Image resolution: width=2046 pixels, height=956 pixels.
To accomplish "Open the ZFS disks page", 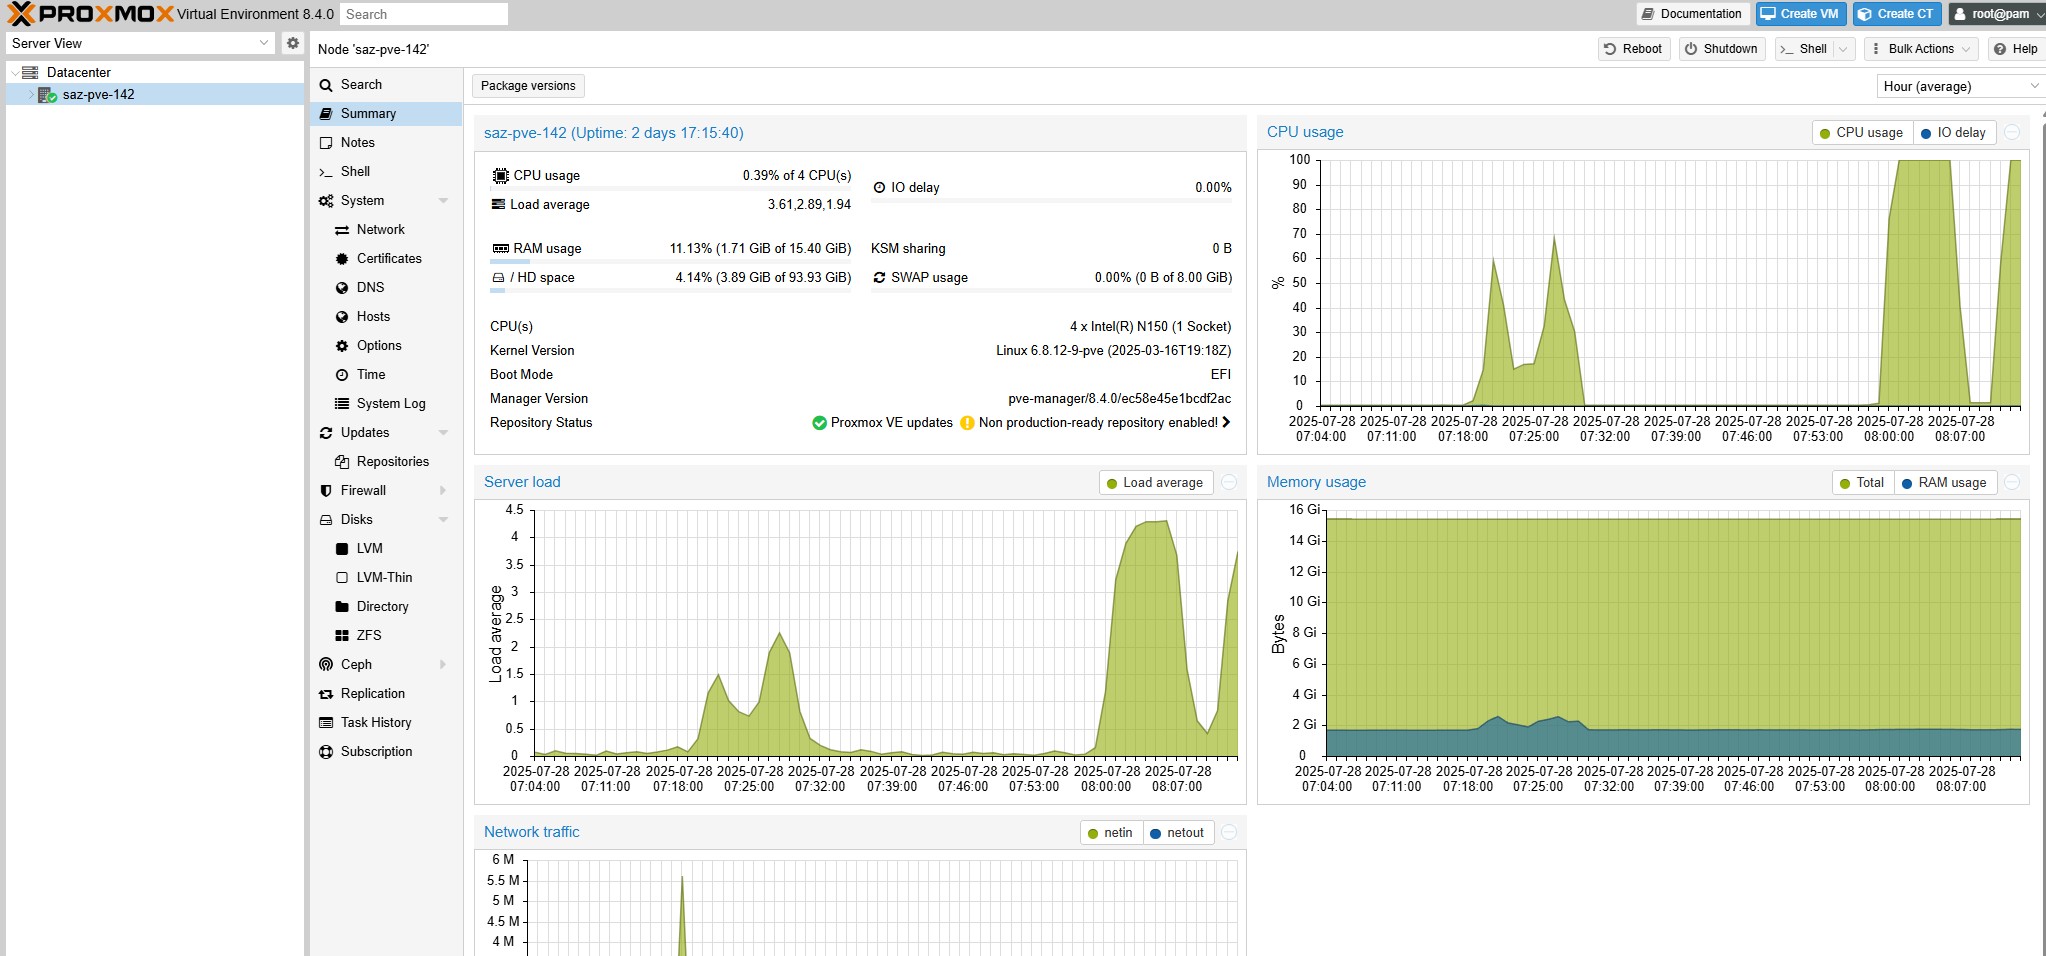I will (369, 635).
